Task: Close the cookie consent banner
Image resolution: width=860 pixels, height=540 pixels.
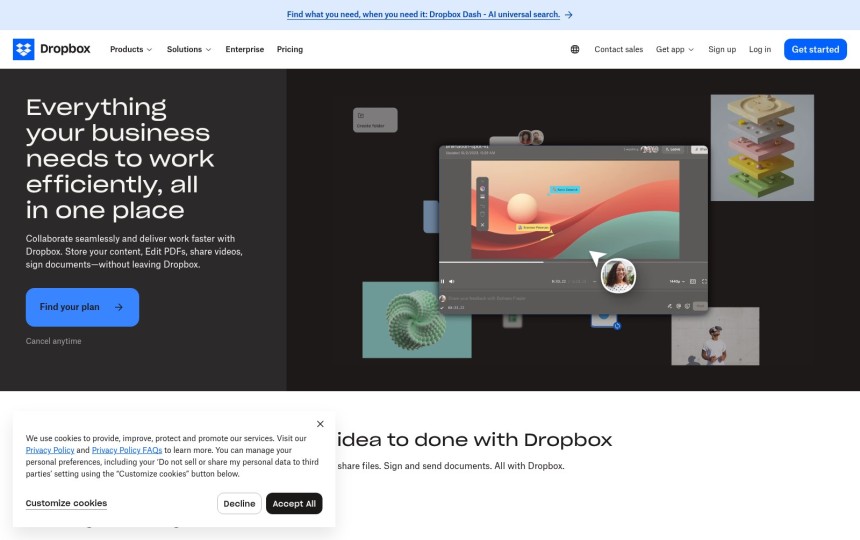Action: click(320, 424)
